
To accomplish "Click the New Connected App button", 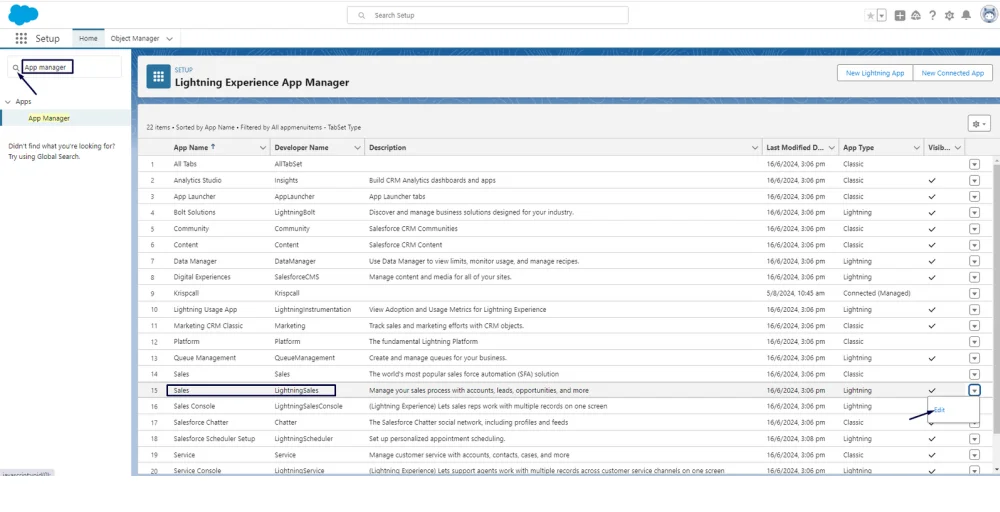I will click(953, 73).
